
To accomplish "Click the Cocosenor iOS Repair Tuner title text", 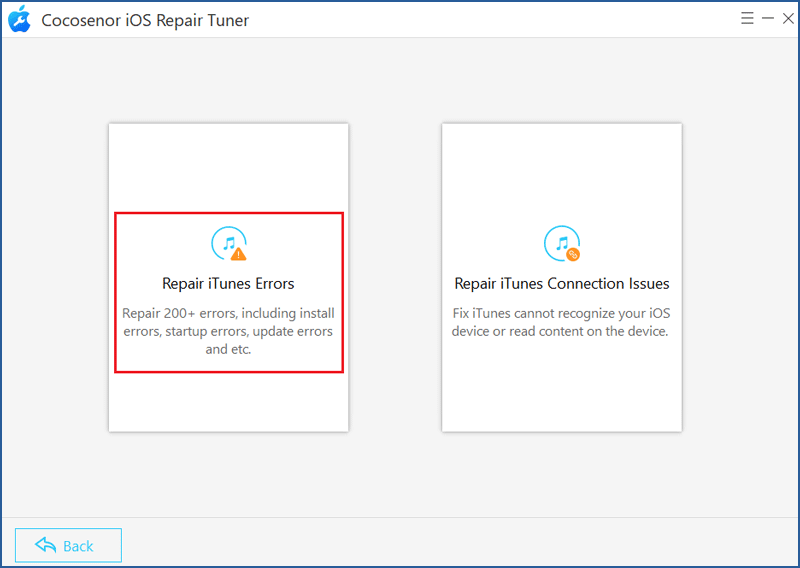I will [145, 20].
